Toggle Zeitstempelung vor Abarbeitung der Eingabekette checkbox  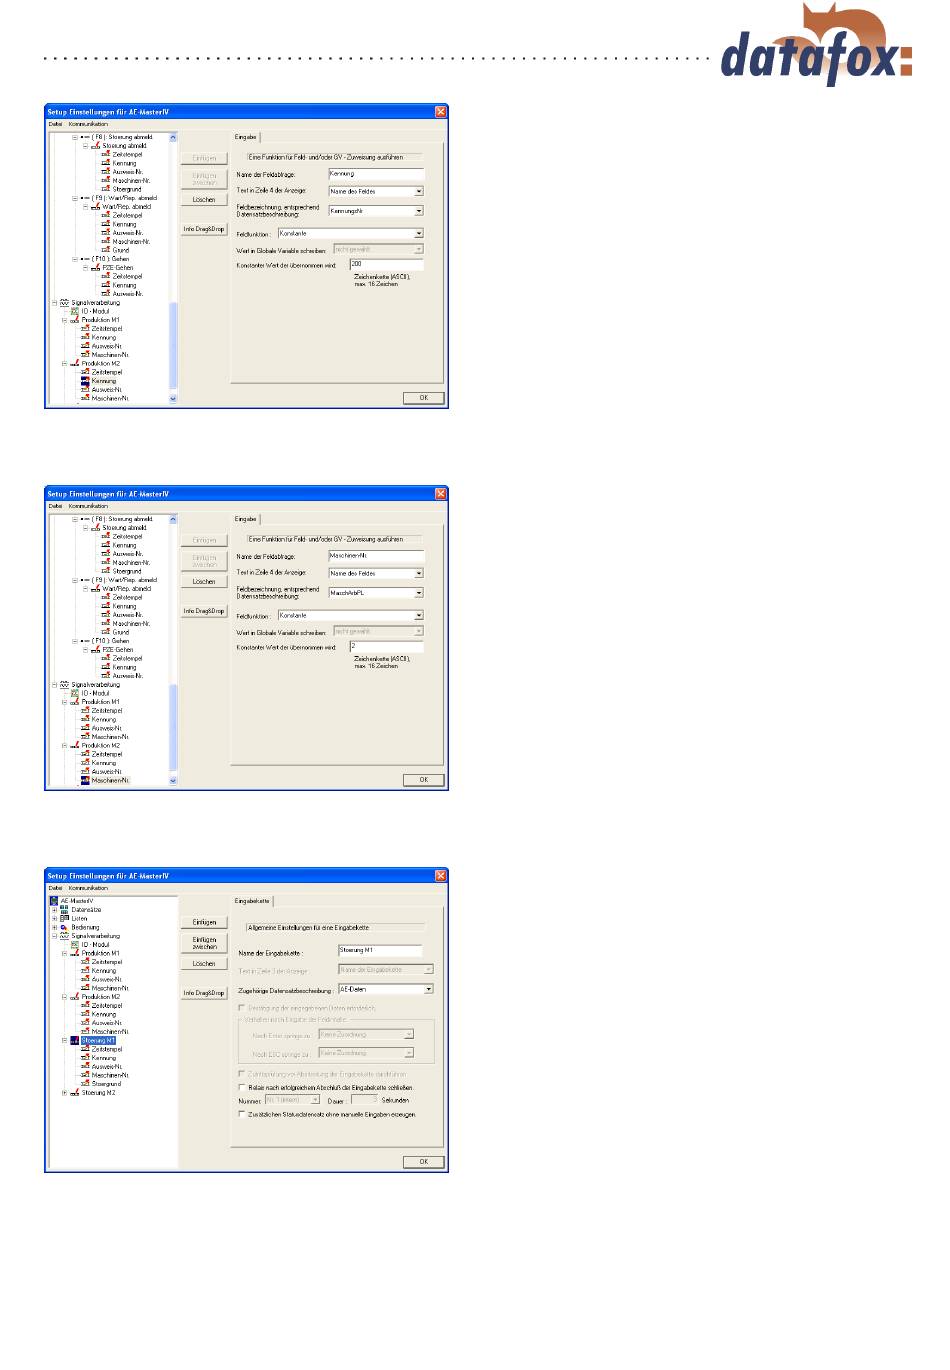click(241, 1074)
